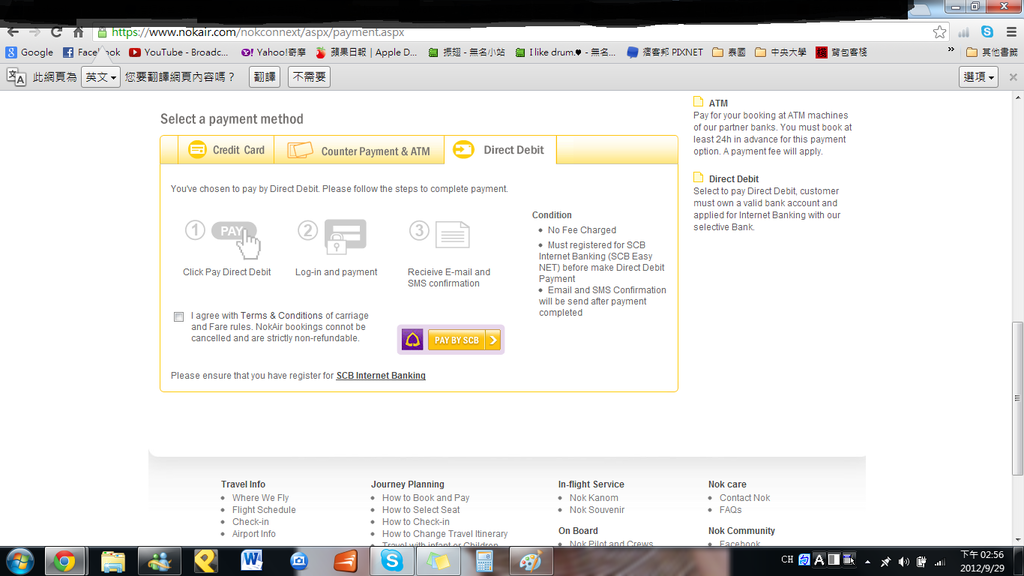The image size is (1024, 576).
Task: Open the sticky notes taskbar icon
Action: pos(438,562)
